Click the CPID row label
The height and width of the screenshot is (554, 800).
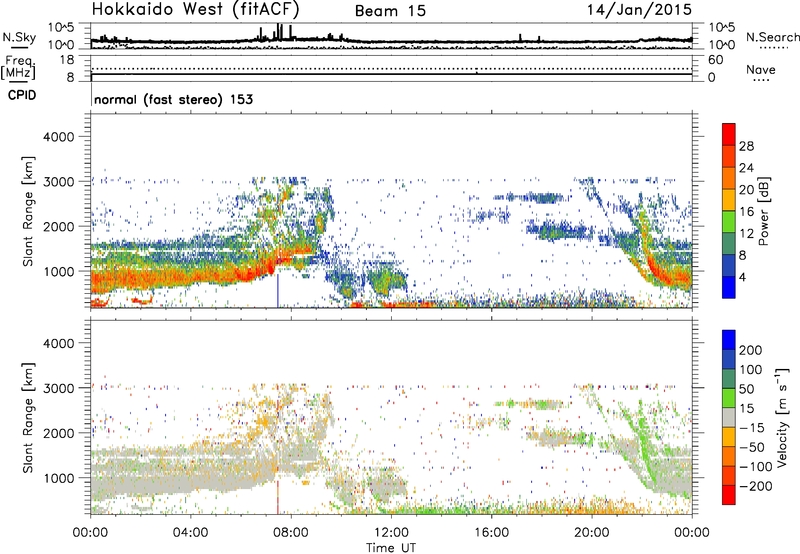[22, 95]
